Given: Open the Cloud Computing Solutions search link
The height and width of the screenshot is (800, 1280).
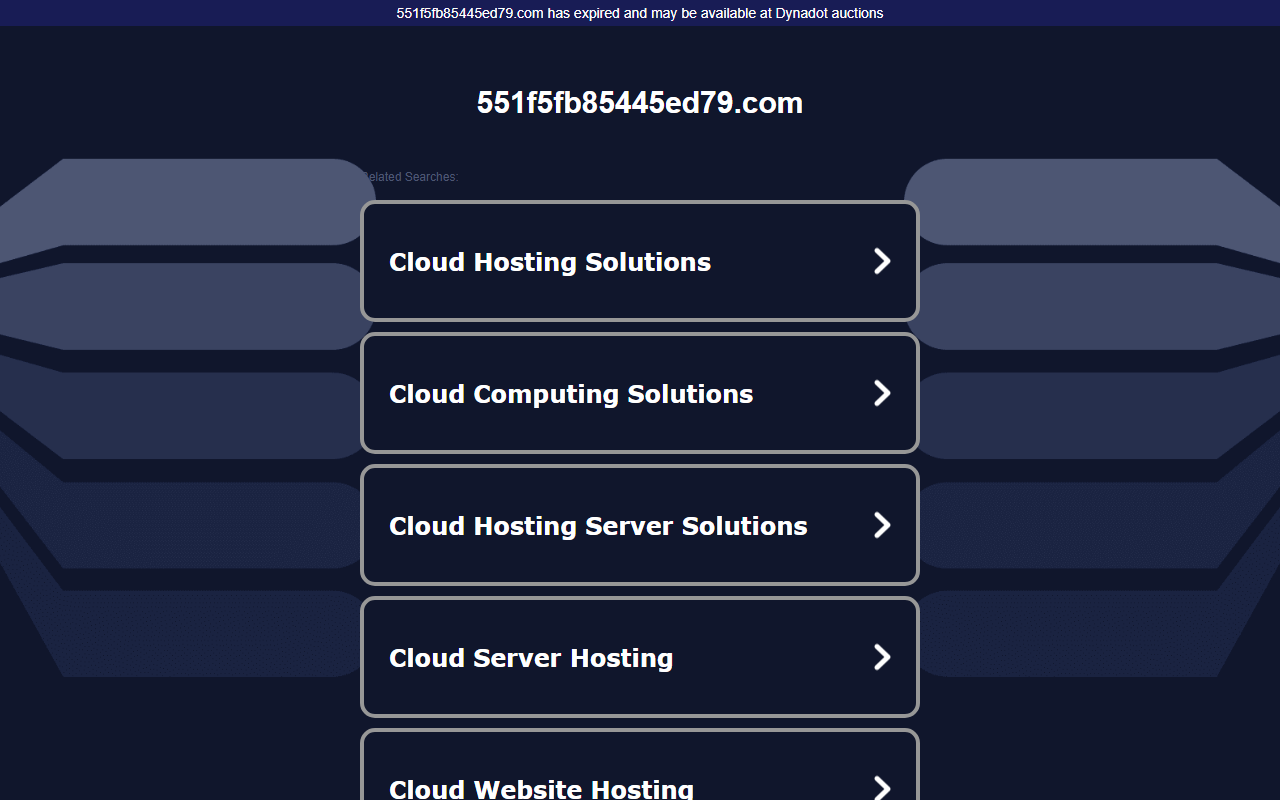Looking at the screenshot, I should (640, 393).
